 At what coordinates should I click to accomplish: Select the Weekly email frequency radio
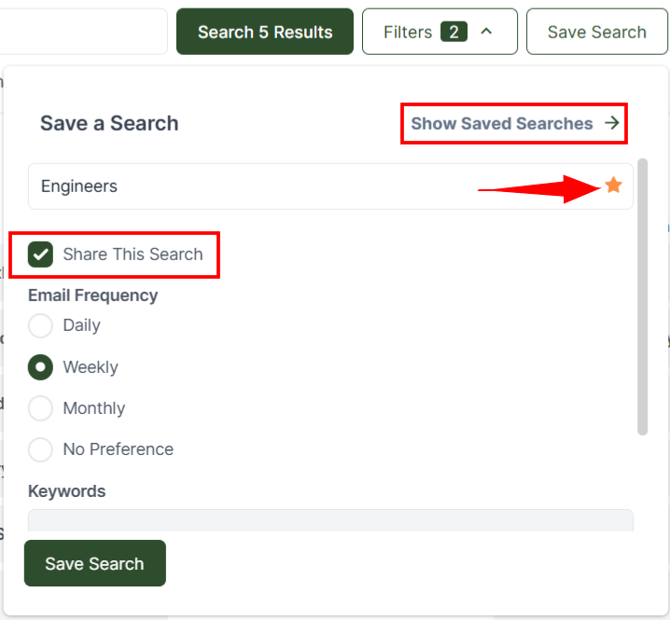[41, 367]
